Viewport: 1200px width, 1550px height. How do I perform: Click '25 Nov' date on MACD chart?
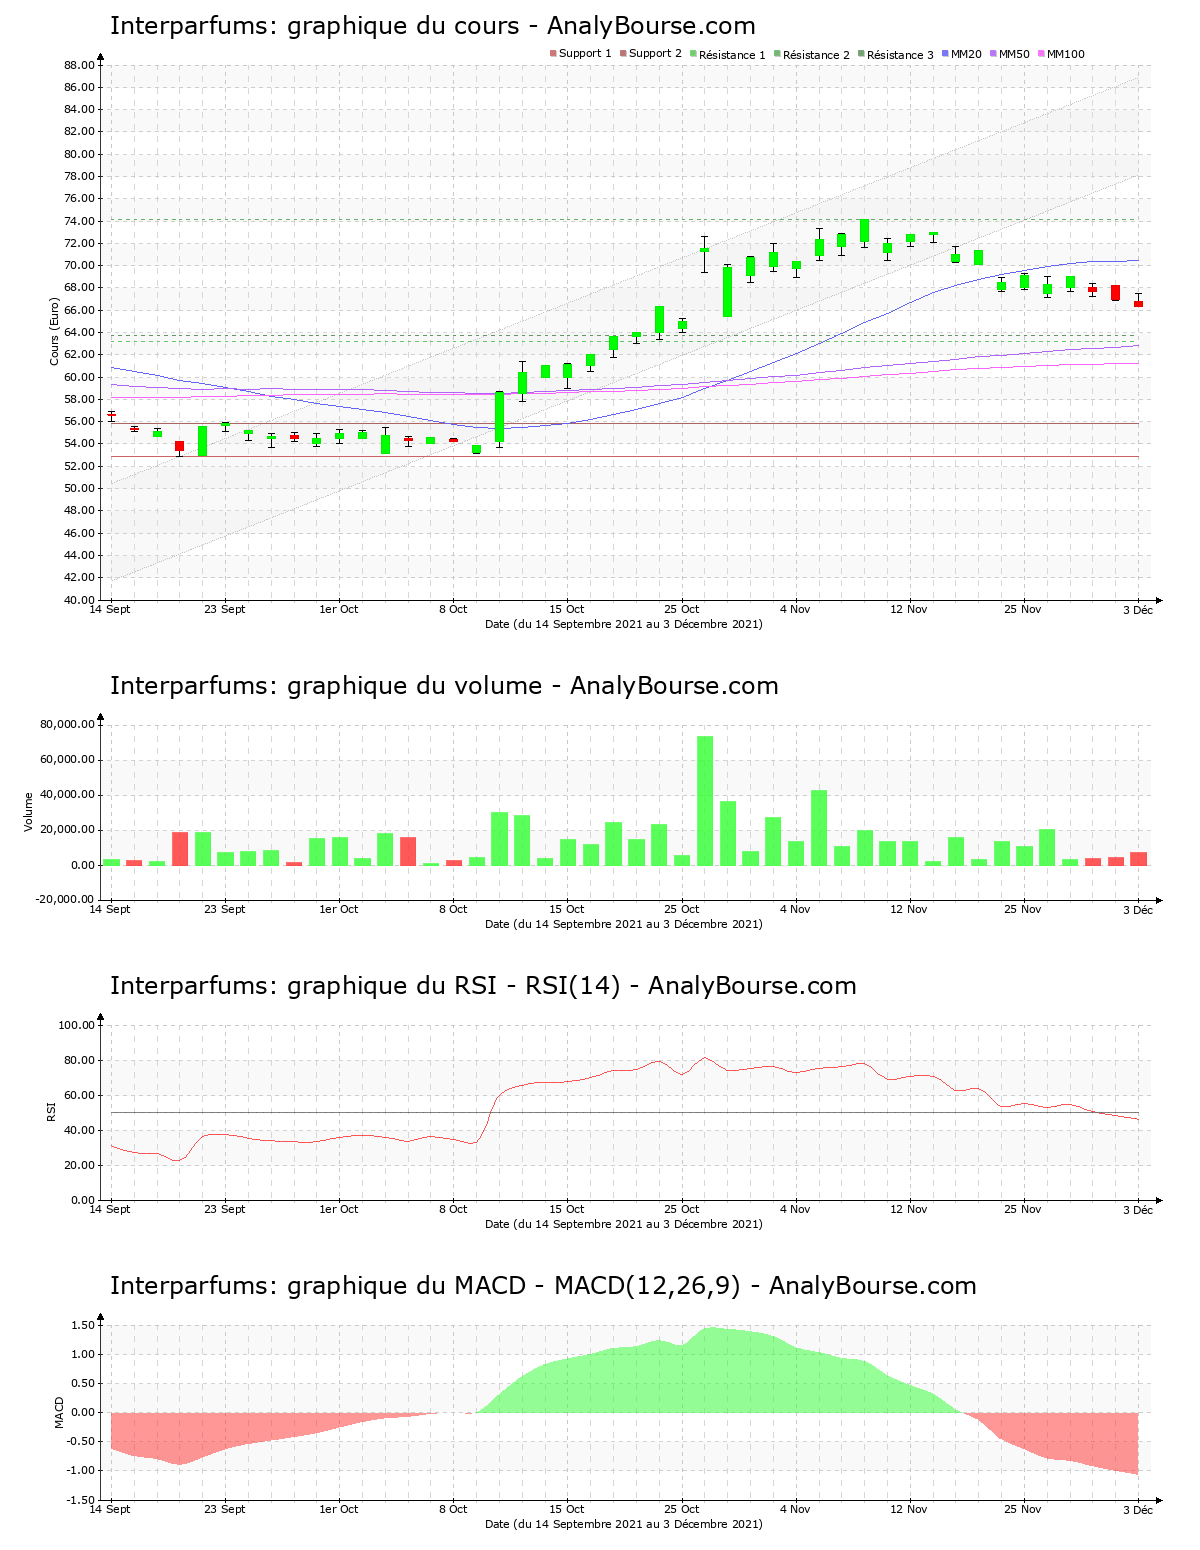pyautogui.click(x=1023, y=1509)
